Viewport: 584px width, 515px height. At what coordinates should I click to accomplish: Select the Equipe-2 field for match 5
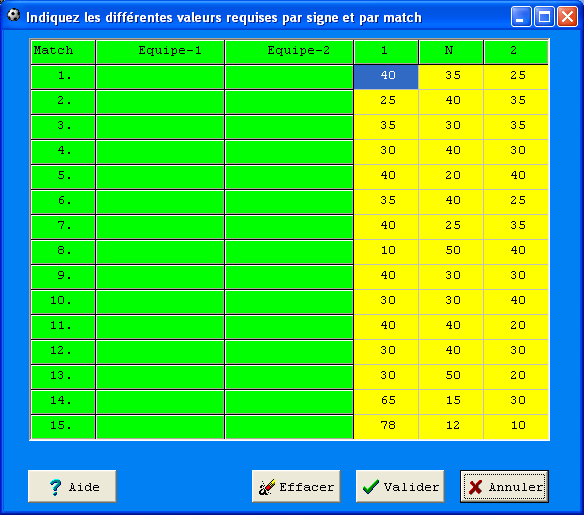click(289, 177)
